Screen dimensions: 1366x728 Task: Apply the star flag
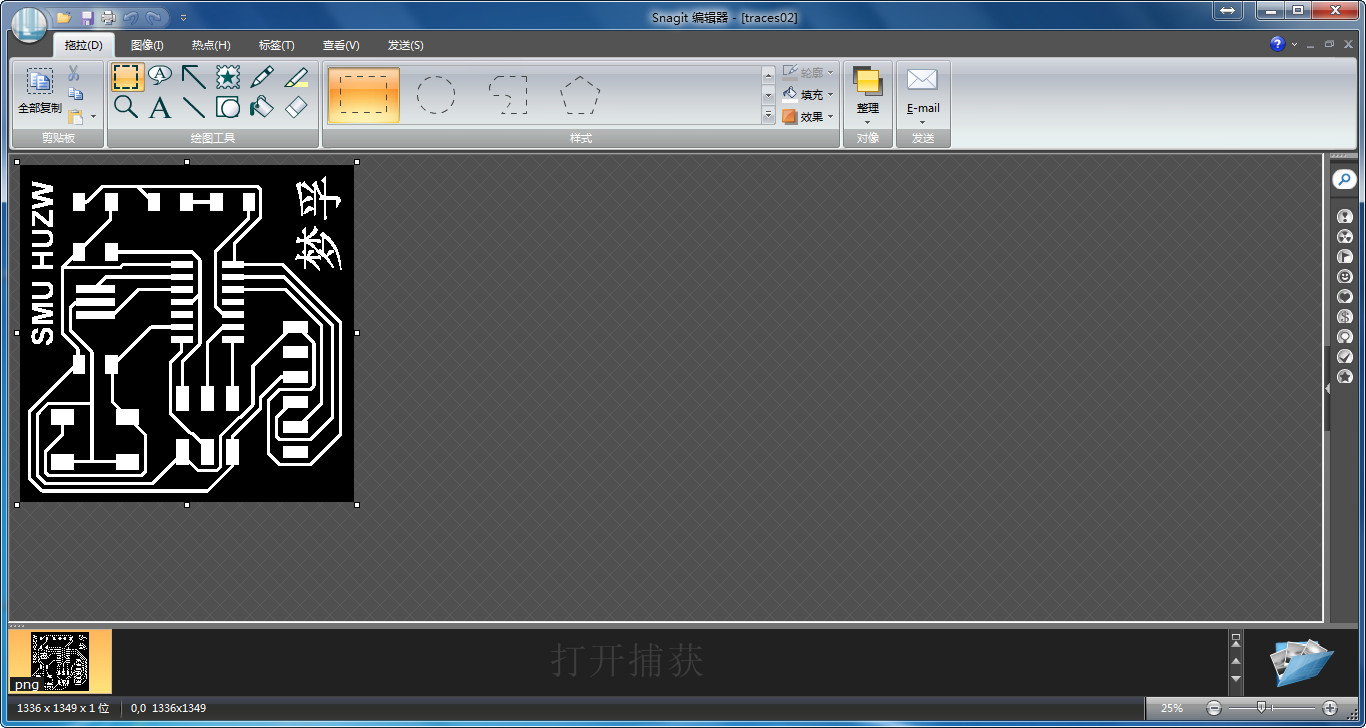(1345, 376)
